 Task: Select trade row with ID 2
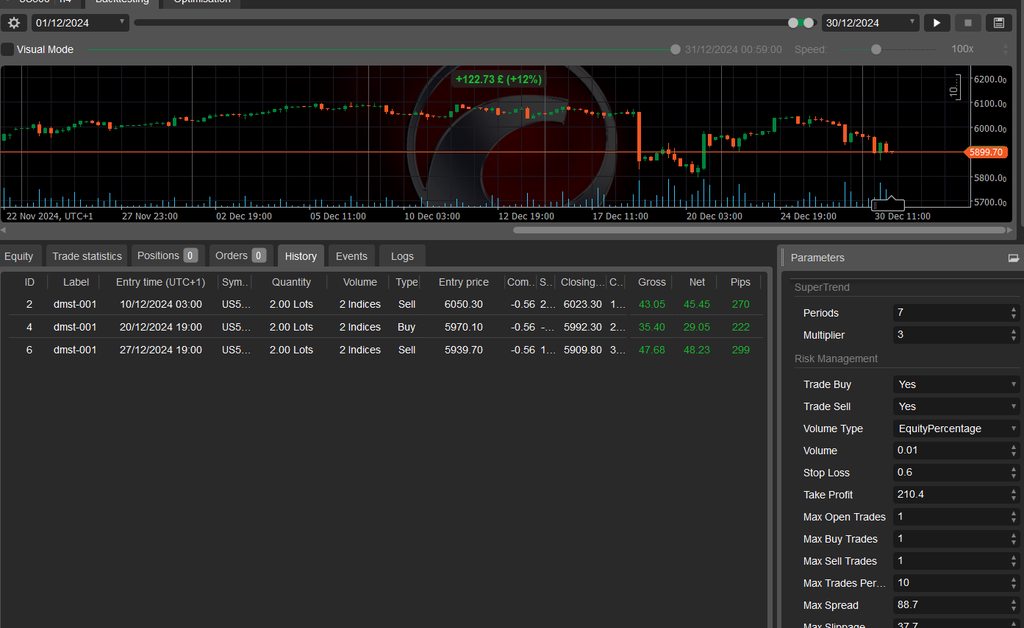click(385, 304)
